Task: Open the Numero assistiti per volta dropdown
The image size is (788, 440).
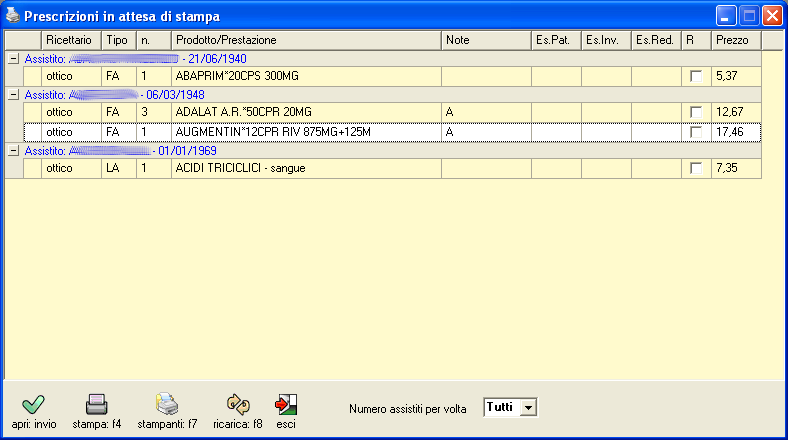Action: pyautogui.click(x=528, y=407)
